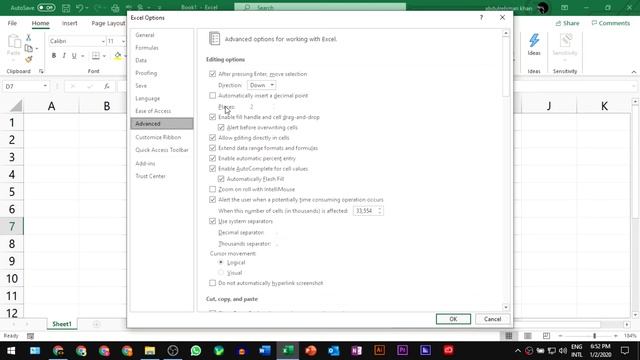Image resolution: width=640 pixels, height=360 pixels.
Task: Click the Windows Start button
Action: click(x=11, y=350)
